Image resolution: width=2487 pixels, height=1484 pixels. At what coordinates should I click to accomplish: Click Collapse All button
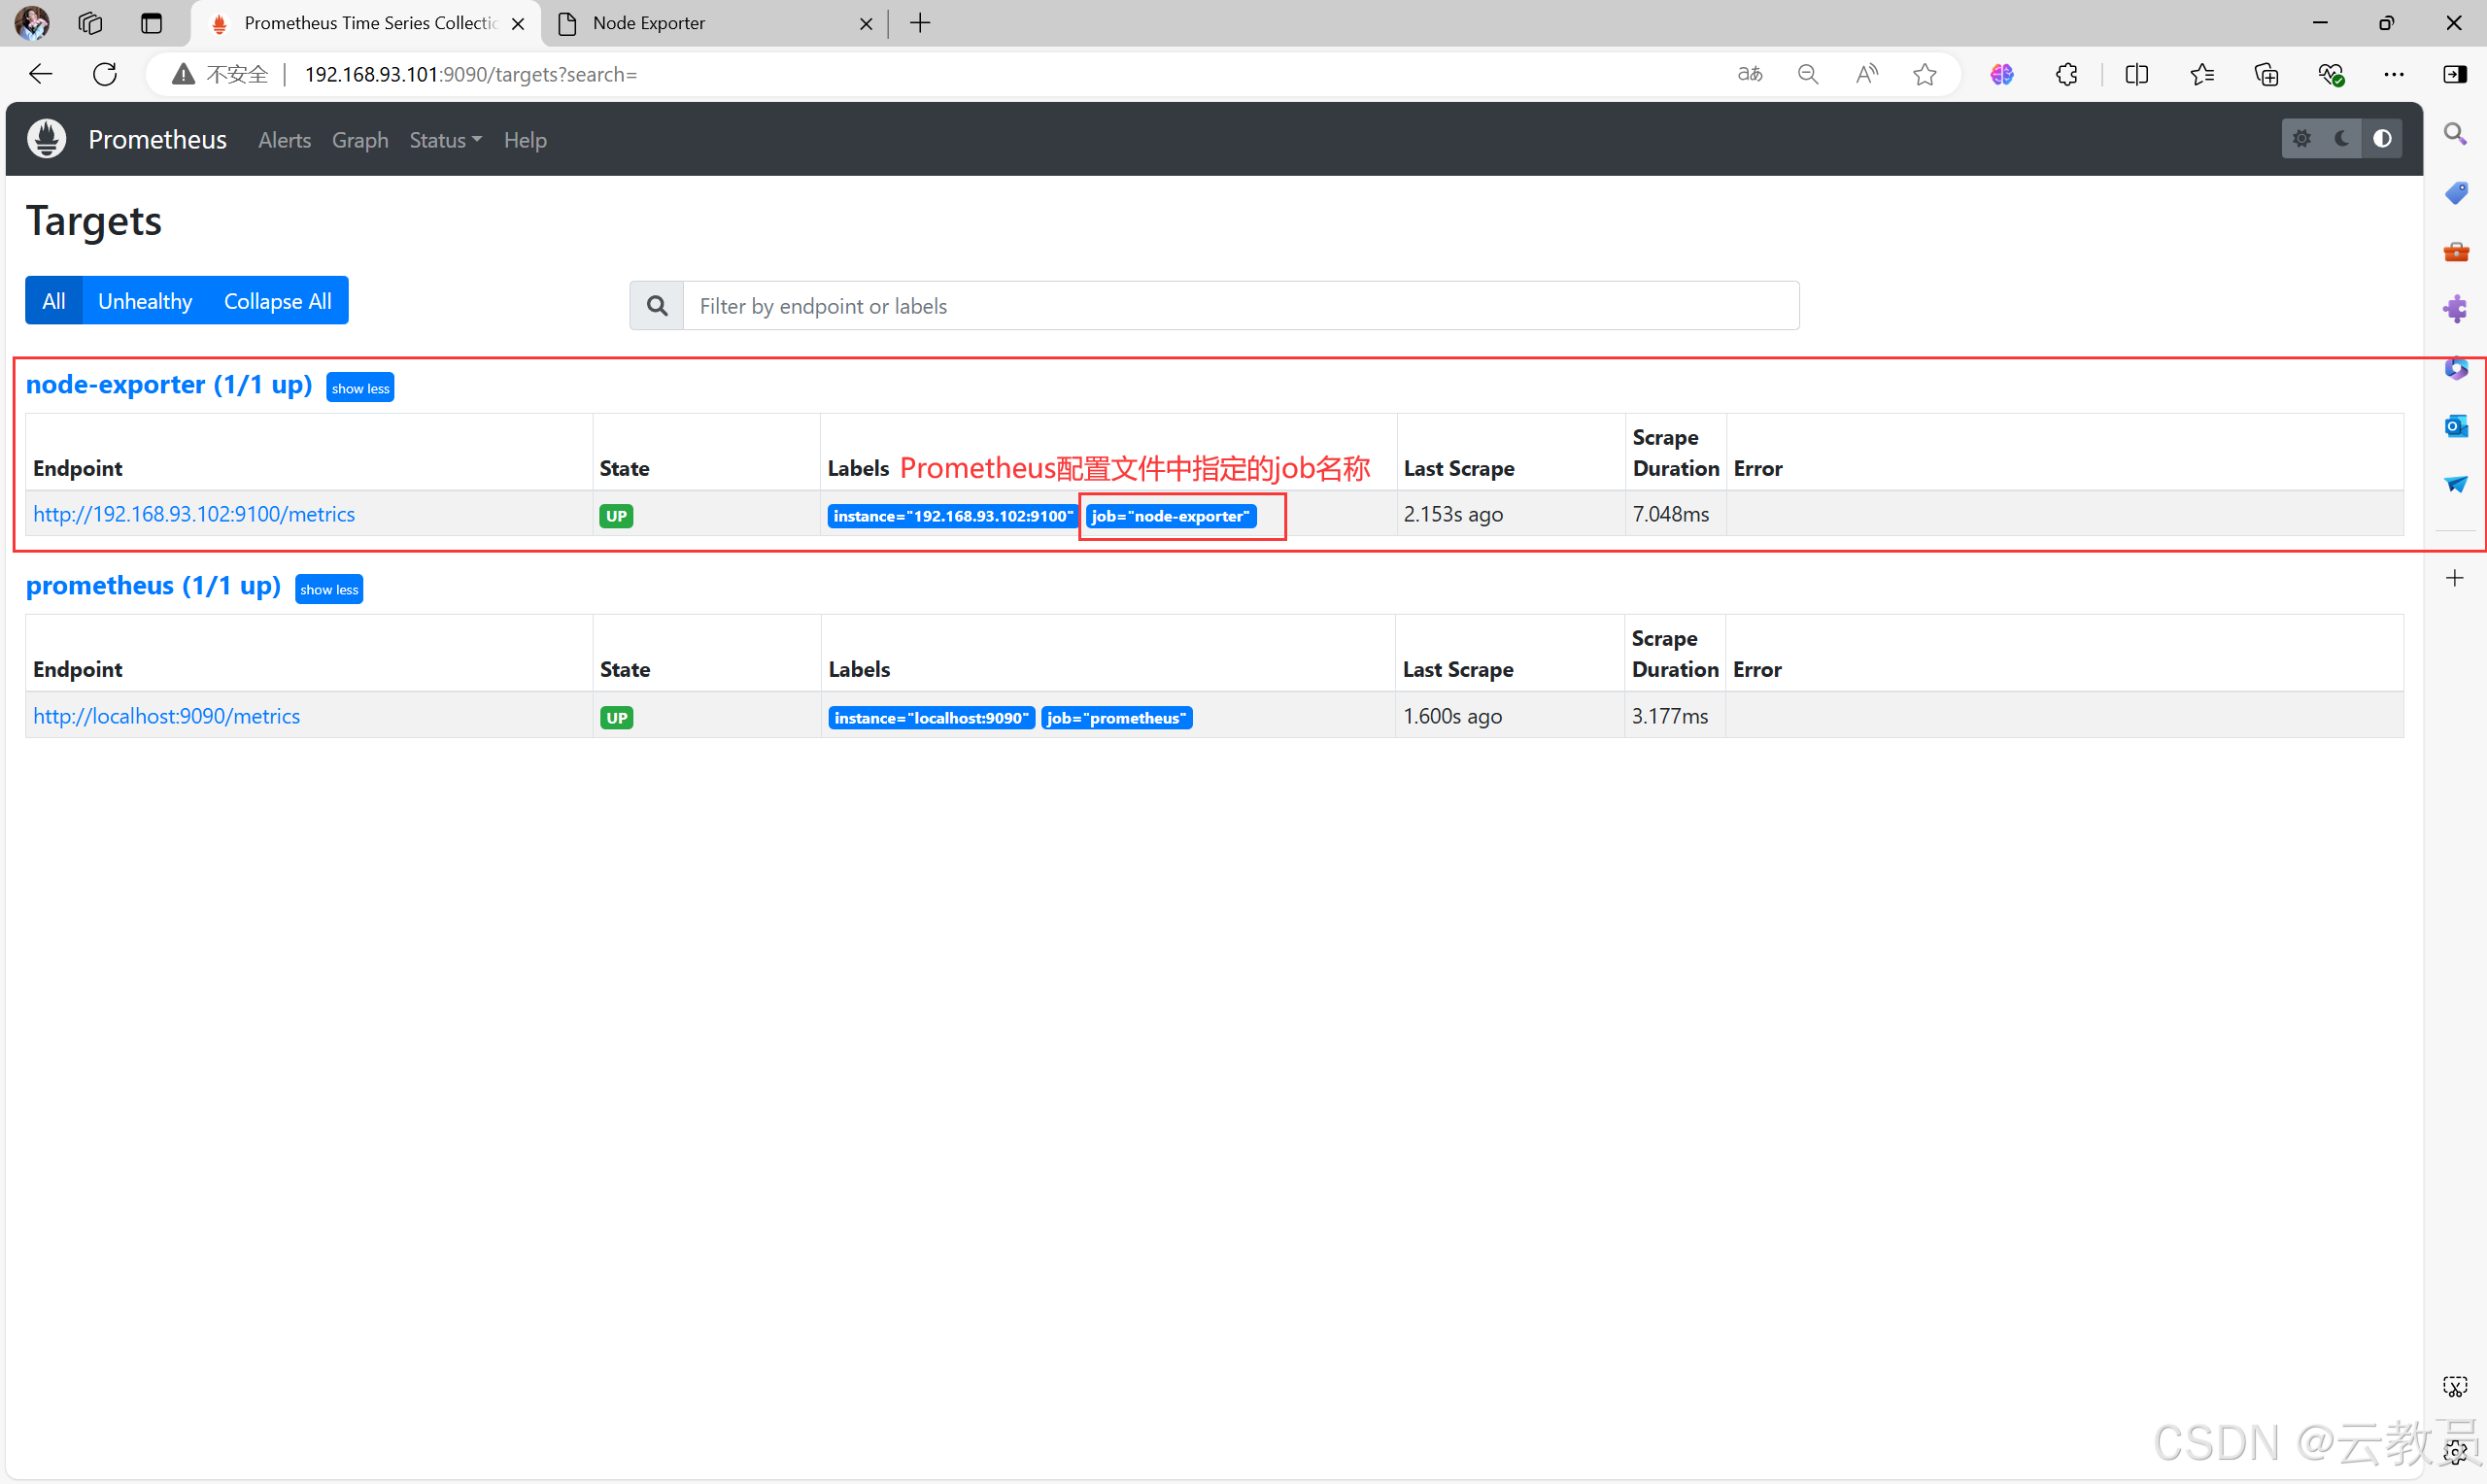pos(276,300)
